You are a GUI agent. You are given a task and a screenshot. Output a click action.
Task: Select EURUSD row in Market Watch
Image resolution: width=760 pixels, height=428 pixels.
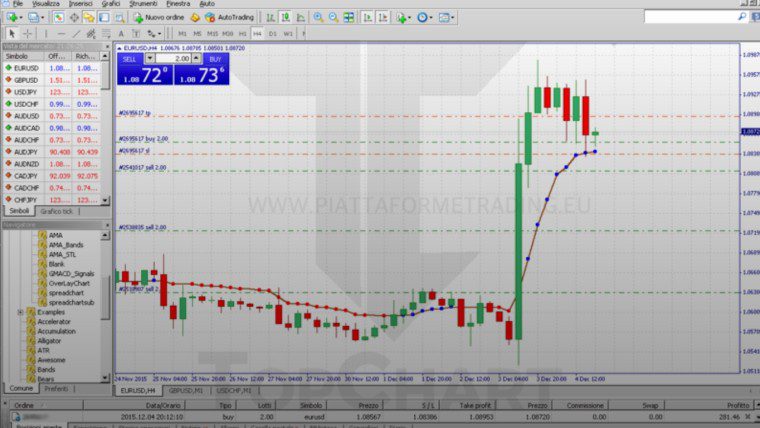(52, 68)
